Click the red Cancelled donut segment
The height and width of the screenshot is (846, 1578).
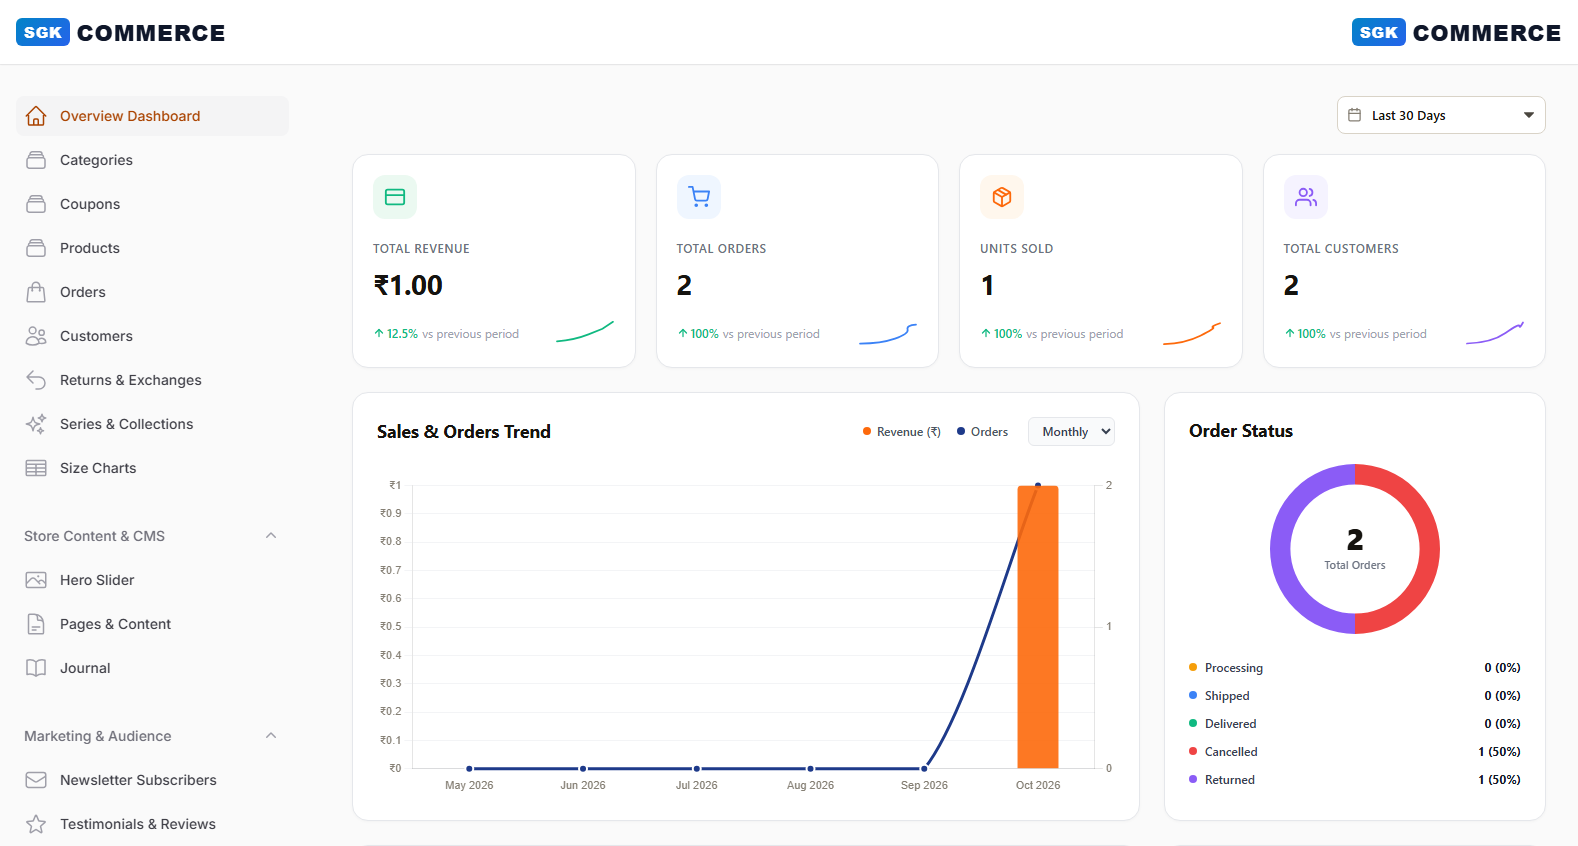[1429, 549]
